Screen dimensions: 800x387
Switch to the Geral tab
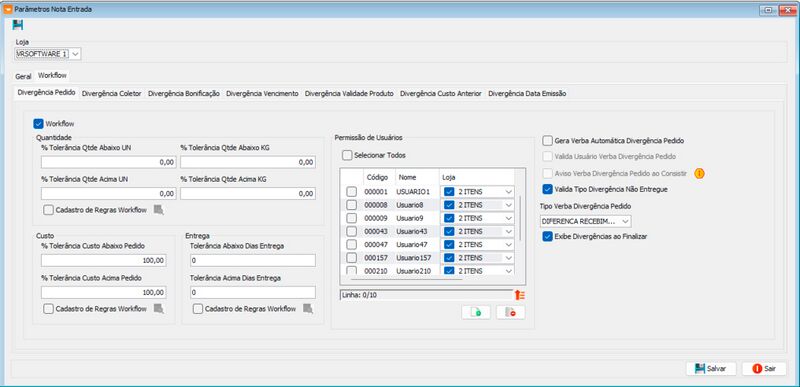click(x=23, y=76)
